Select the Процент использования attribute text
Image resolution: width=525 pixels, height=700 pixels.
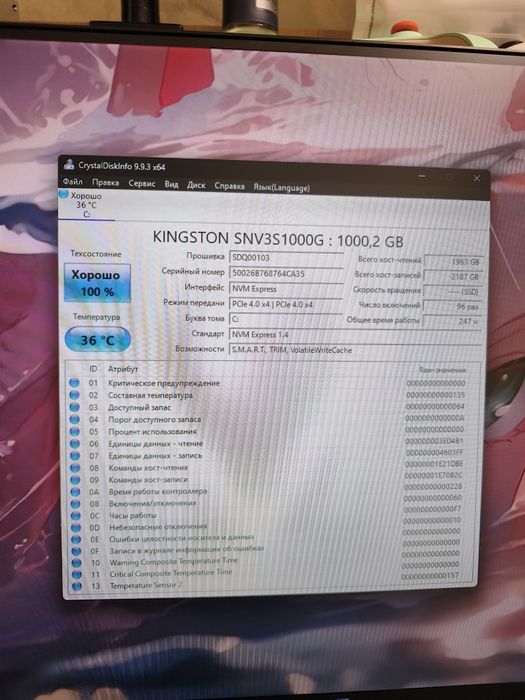click(153, 431)
